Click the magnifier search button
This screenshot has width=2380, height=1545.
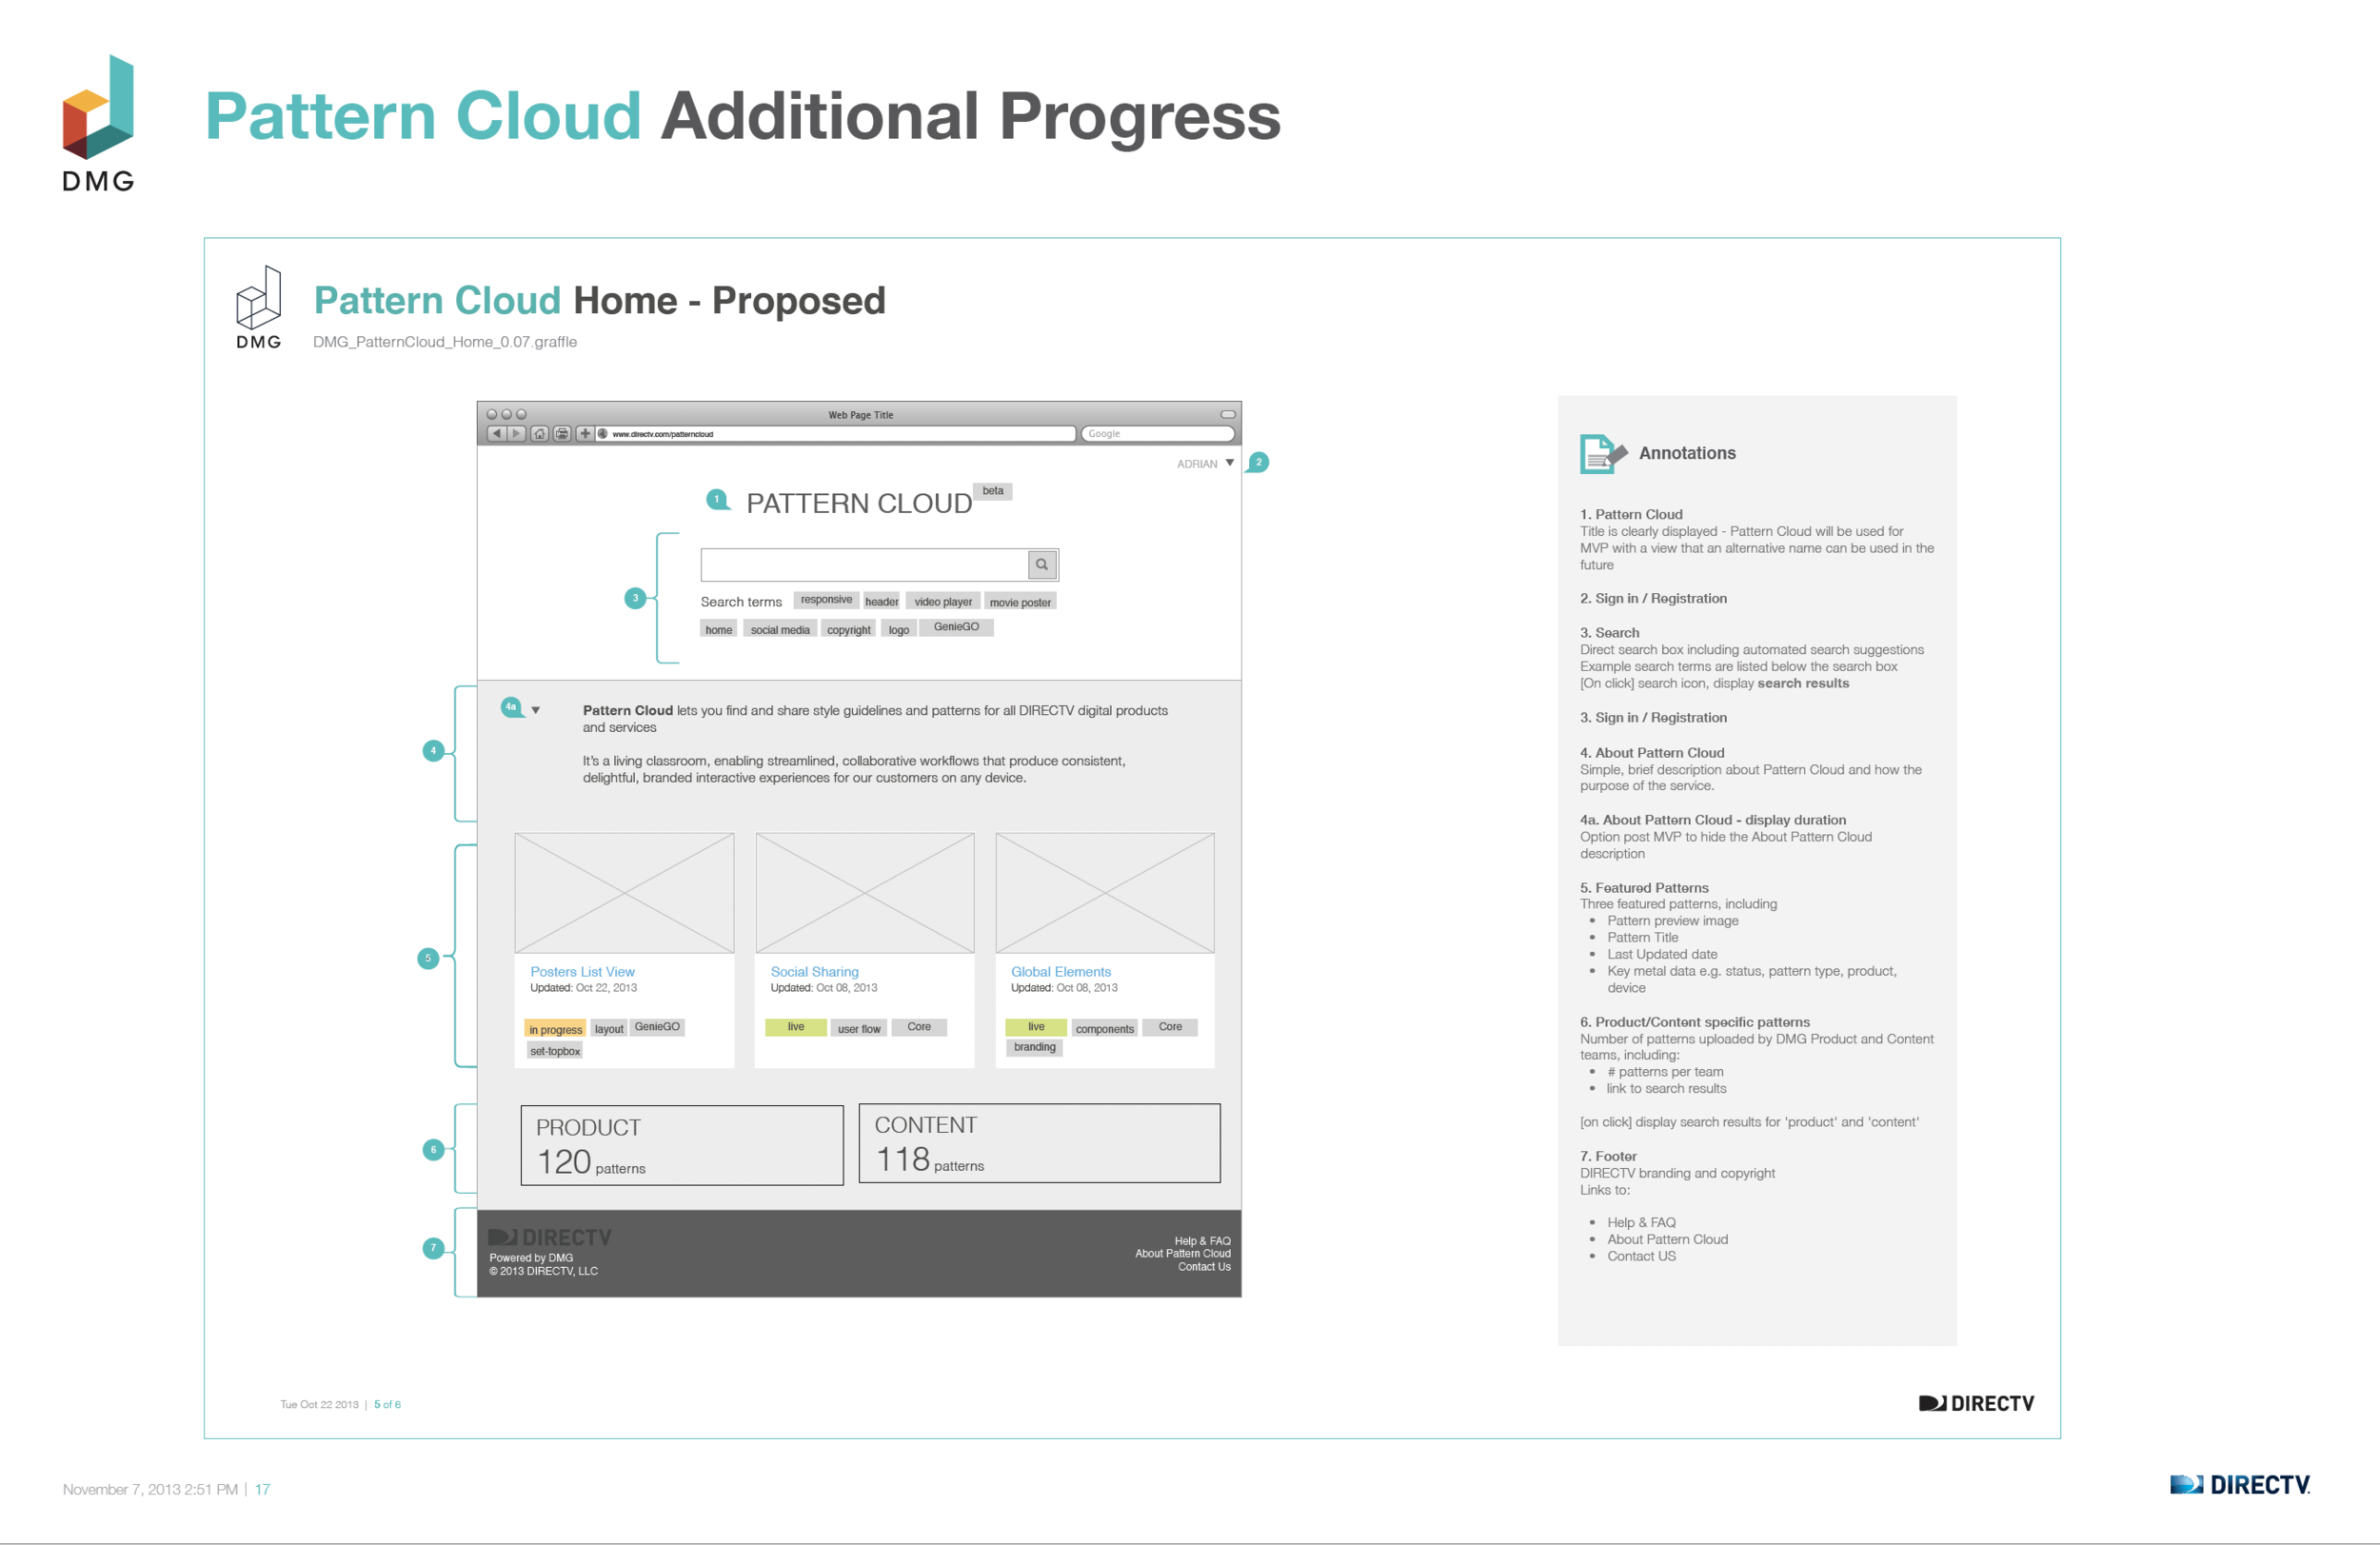(1042, 565)
